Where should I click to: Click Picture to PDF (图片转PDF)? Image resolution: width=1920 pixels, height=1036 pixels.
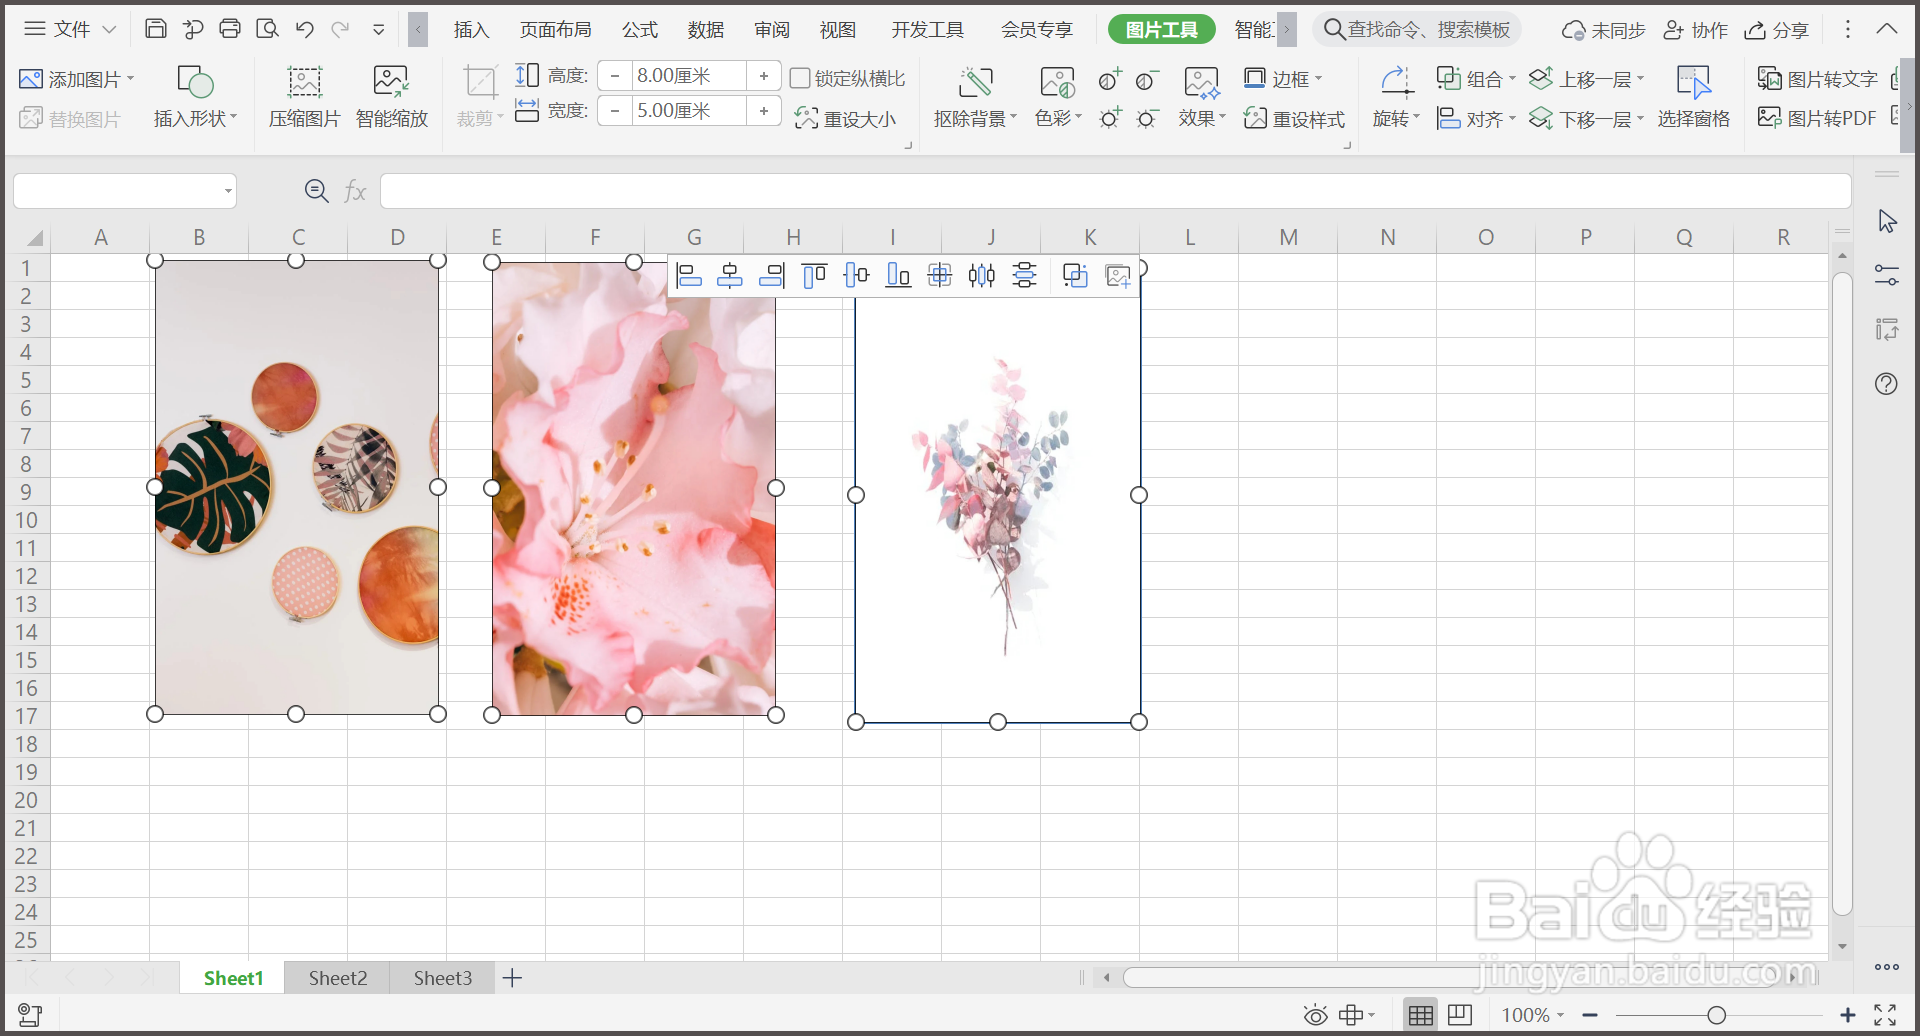[x=1816, y=118]
